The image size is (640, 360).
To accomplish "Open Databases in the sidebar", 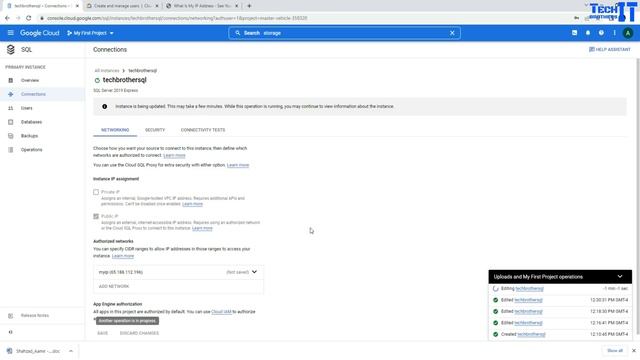I will point(31,122).
